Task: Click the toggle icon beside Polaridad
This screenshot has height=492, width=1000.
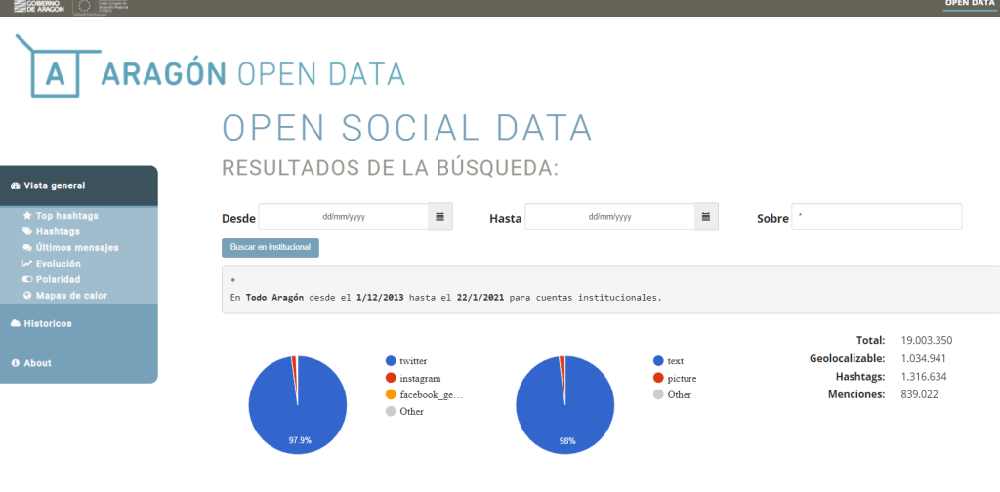Action: pyautogui.click(x=27, y=280)
